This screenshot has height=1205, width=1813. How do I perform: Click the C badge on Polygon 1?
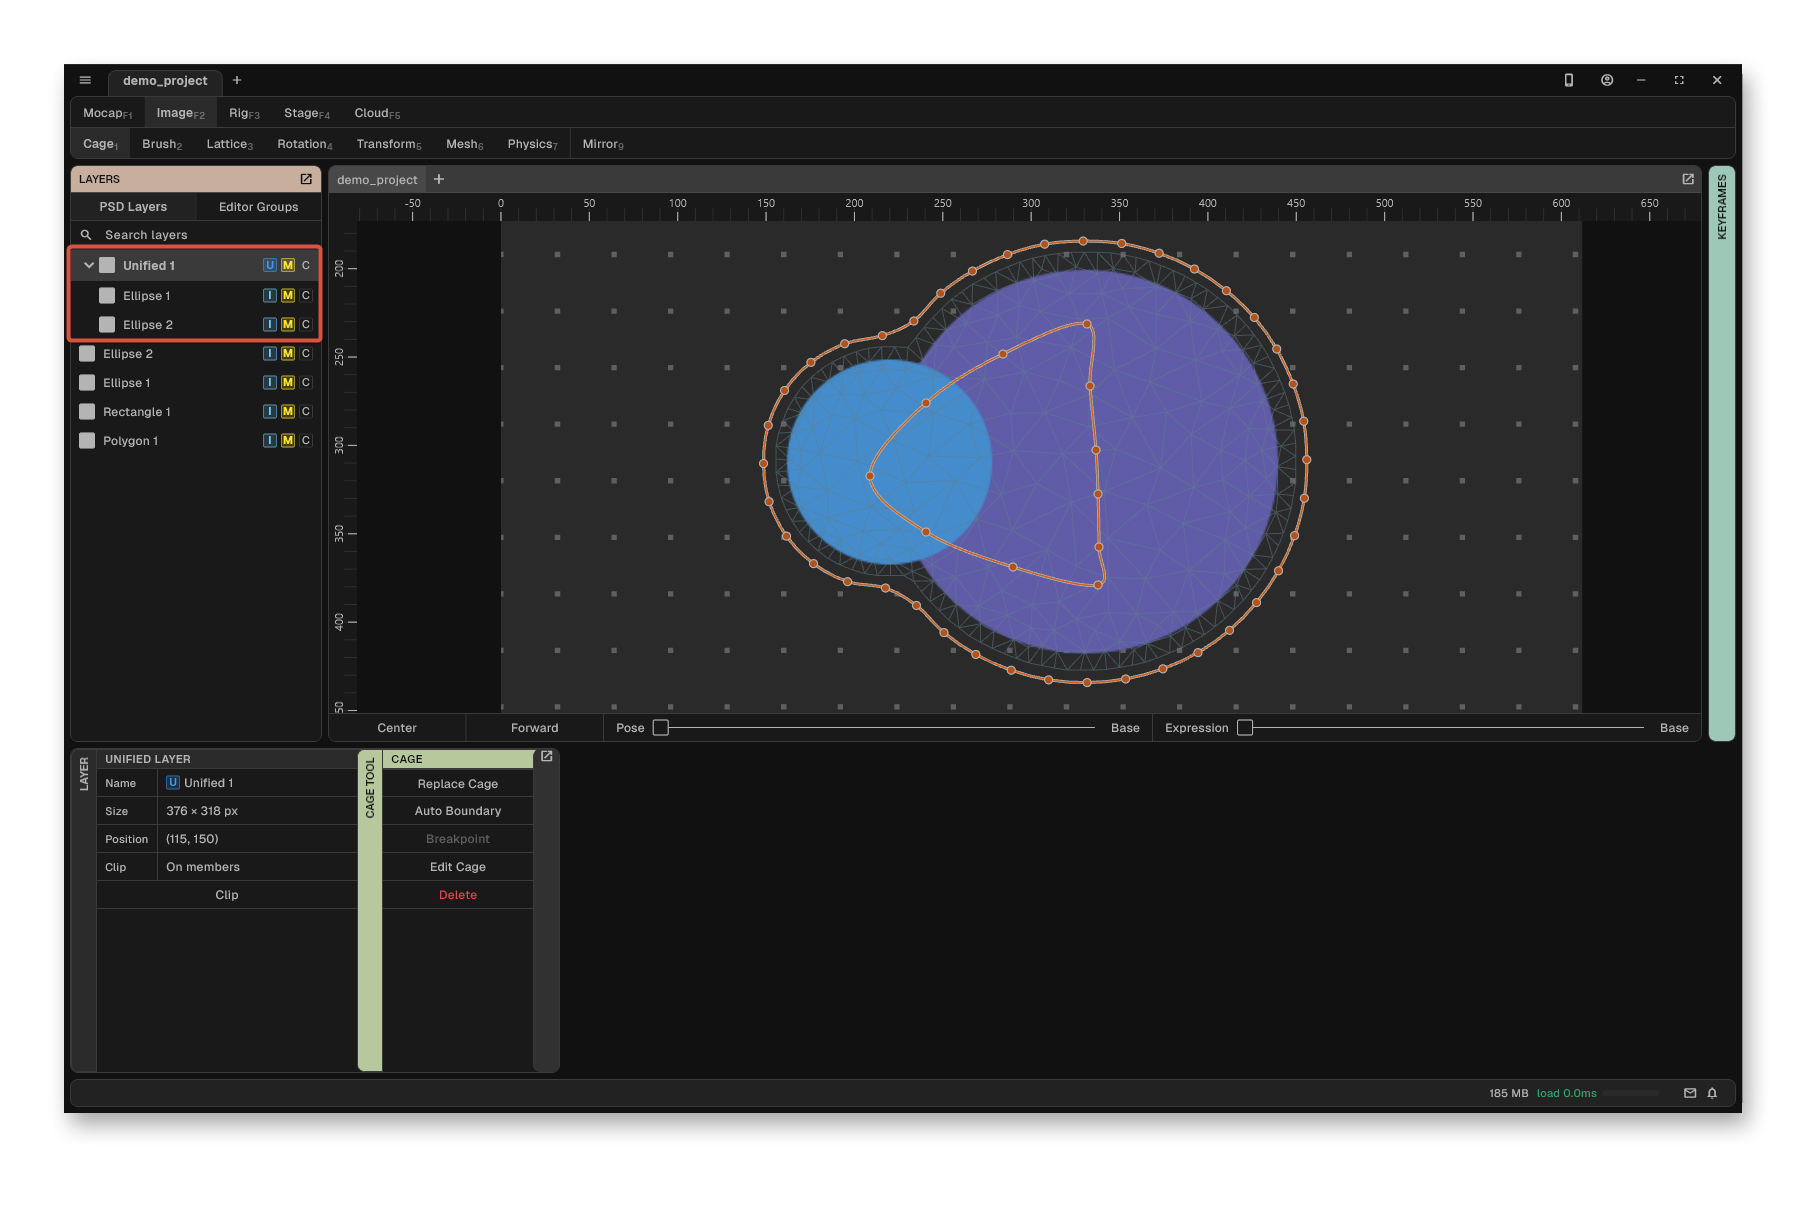pos(306,440)
